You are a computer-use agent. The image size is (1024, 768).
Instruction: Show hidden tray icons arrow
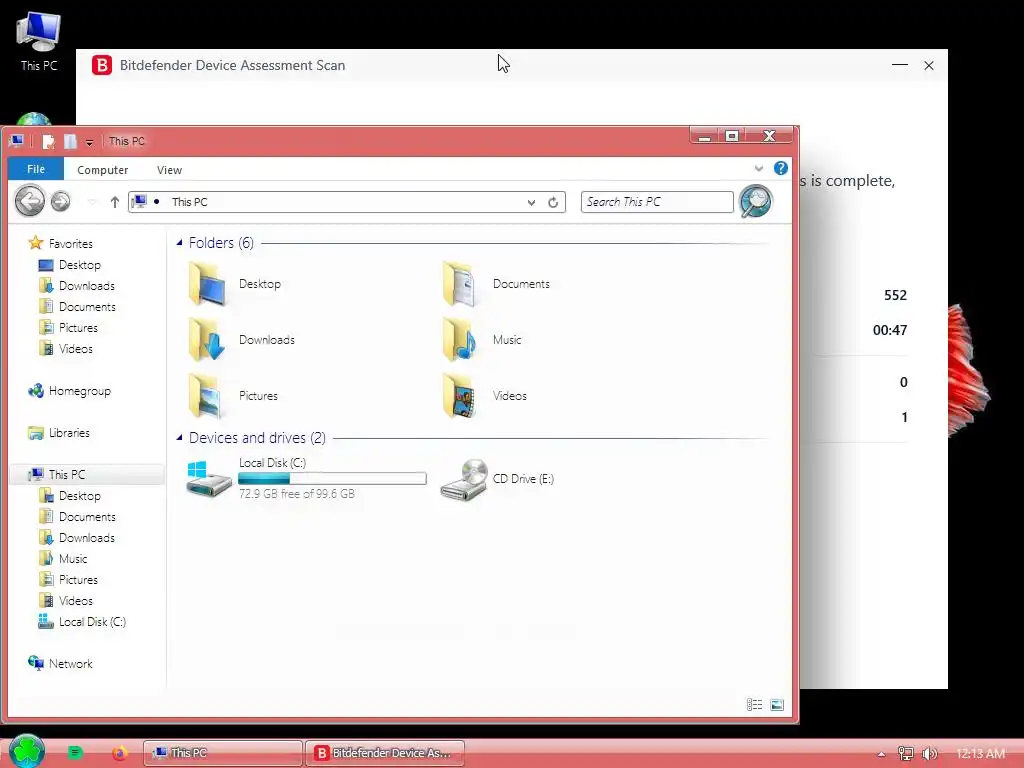tap(881, 754)
